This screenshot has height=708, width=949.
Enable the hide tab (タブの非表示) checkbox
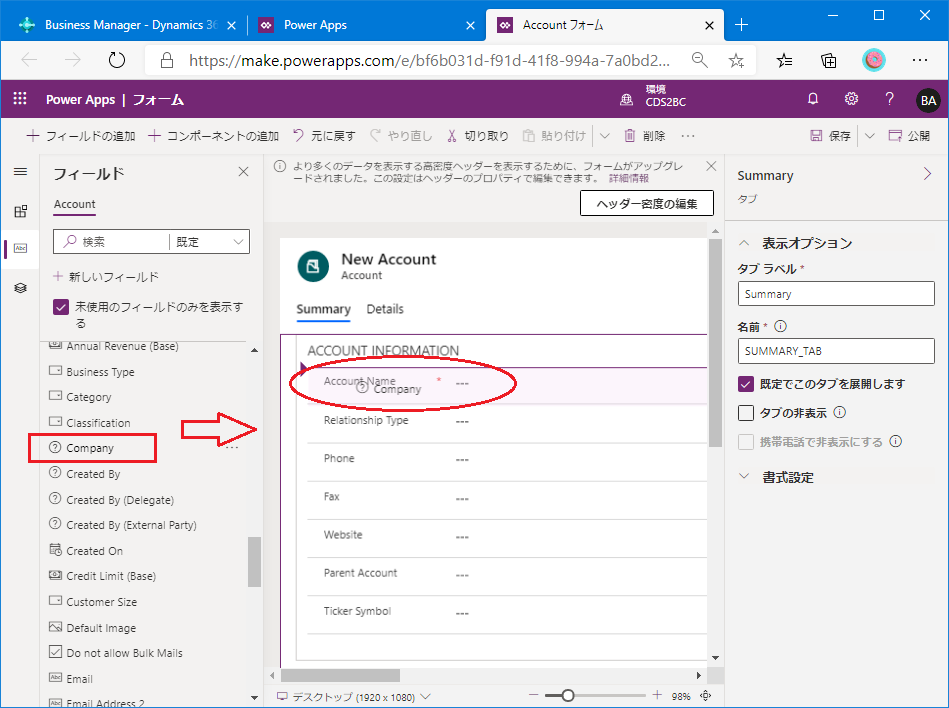coord(746,412)
